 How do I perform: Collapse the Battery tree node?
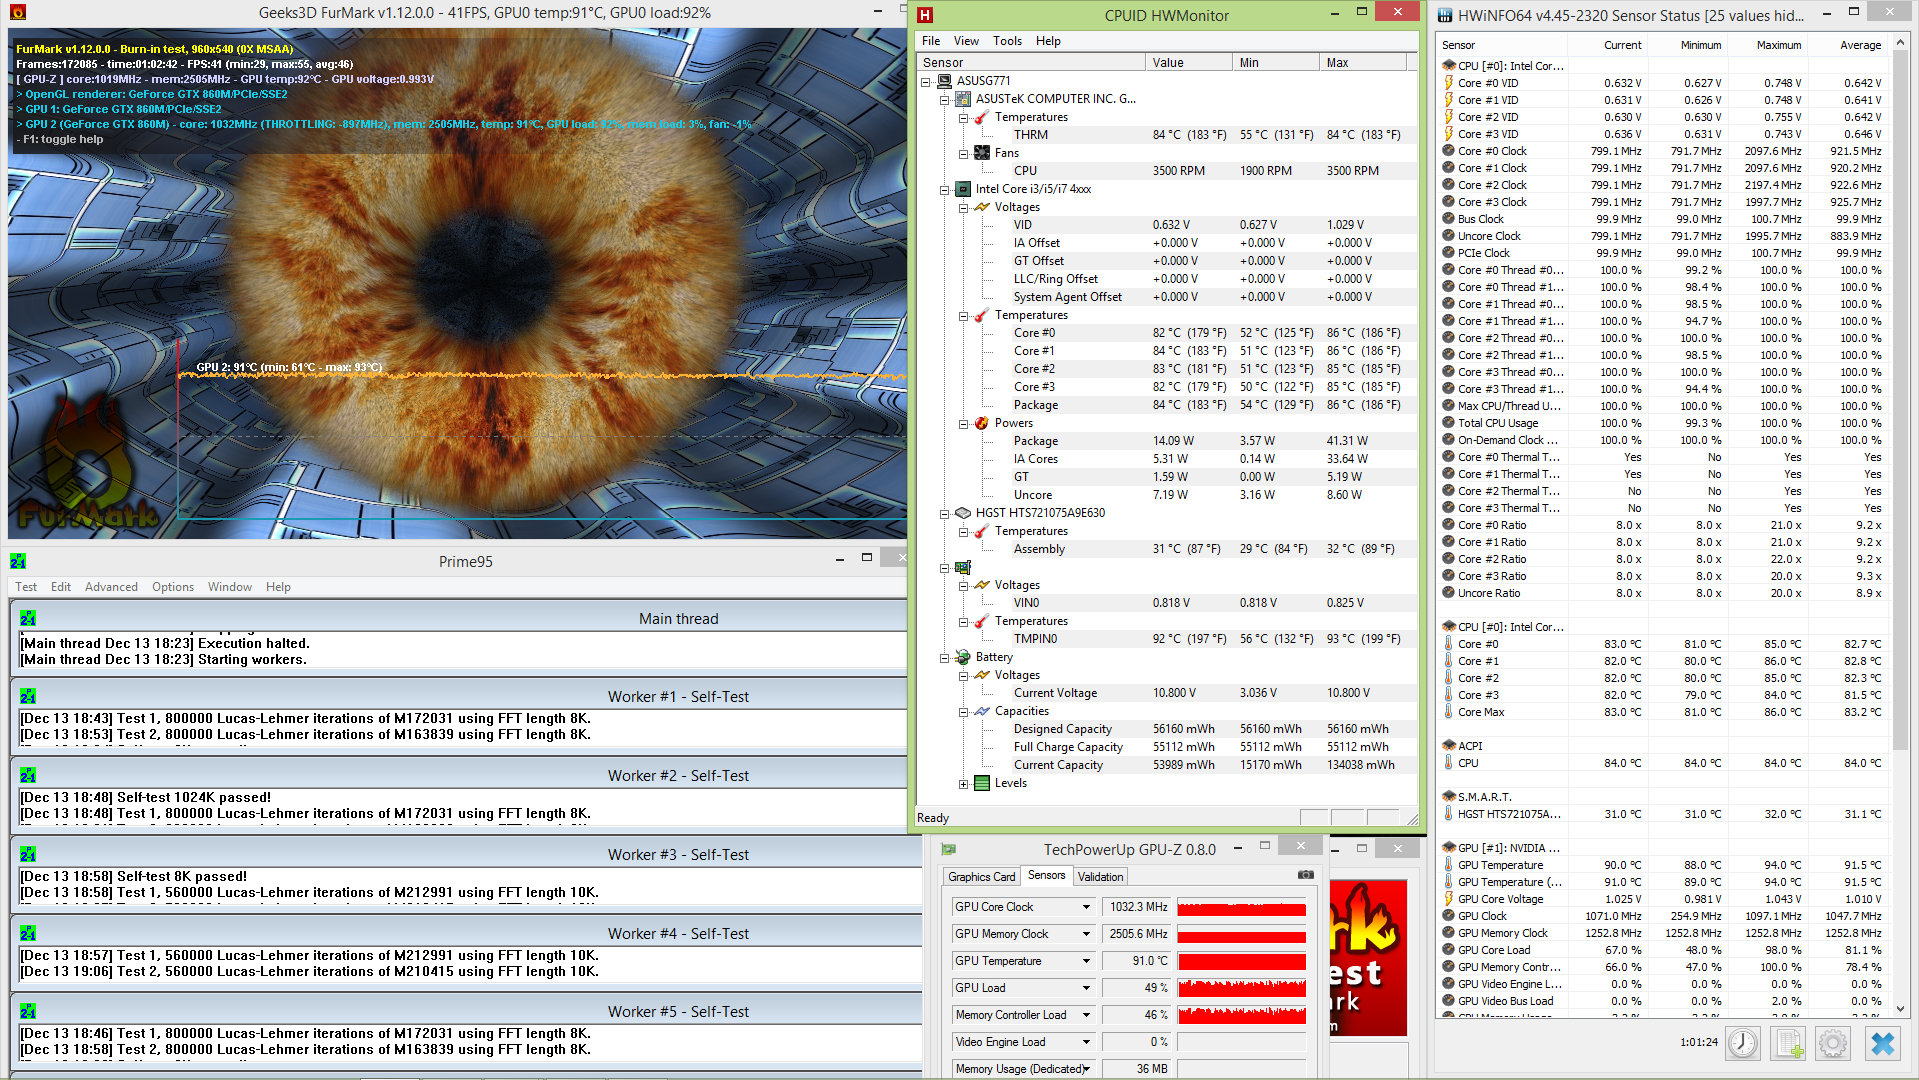tap(944, 658)
